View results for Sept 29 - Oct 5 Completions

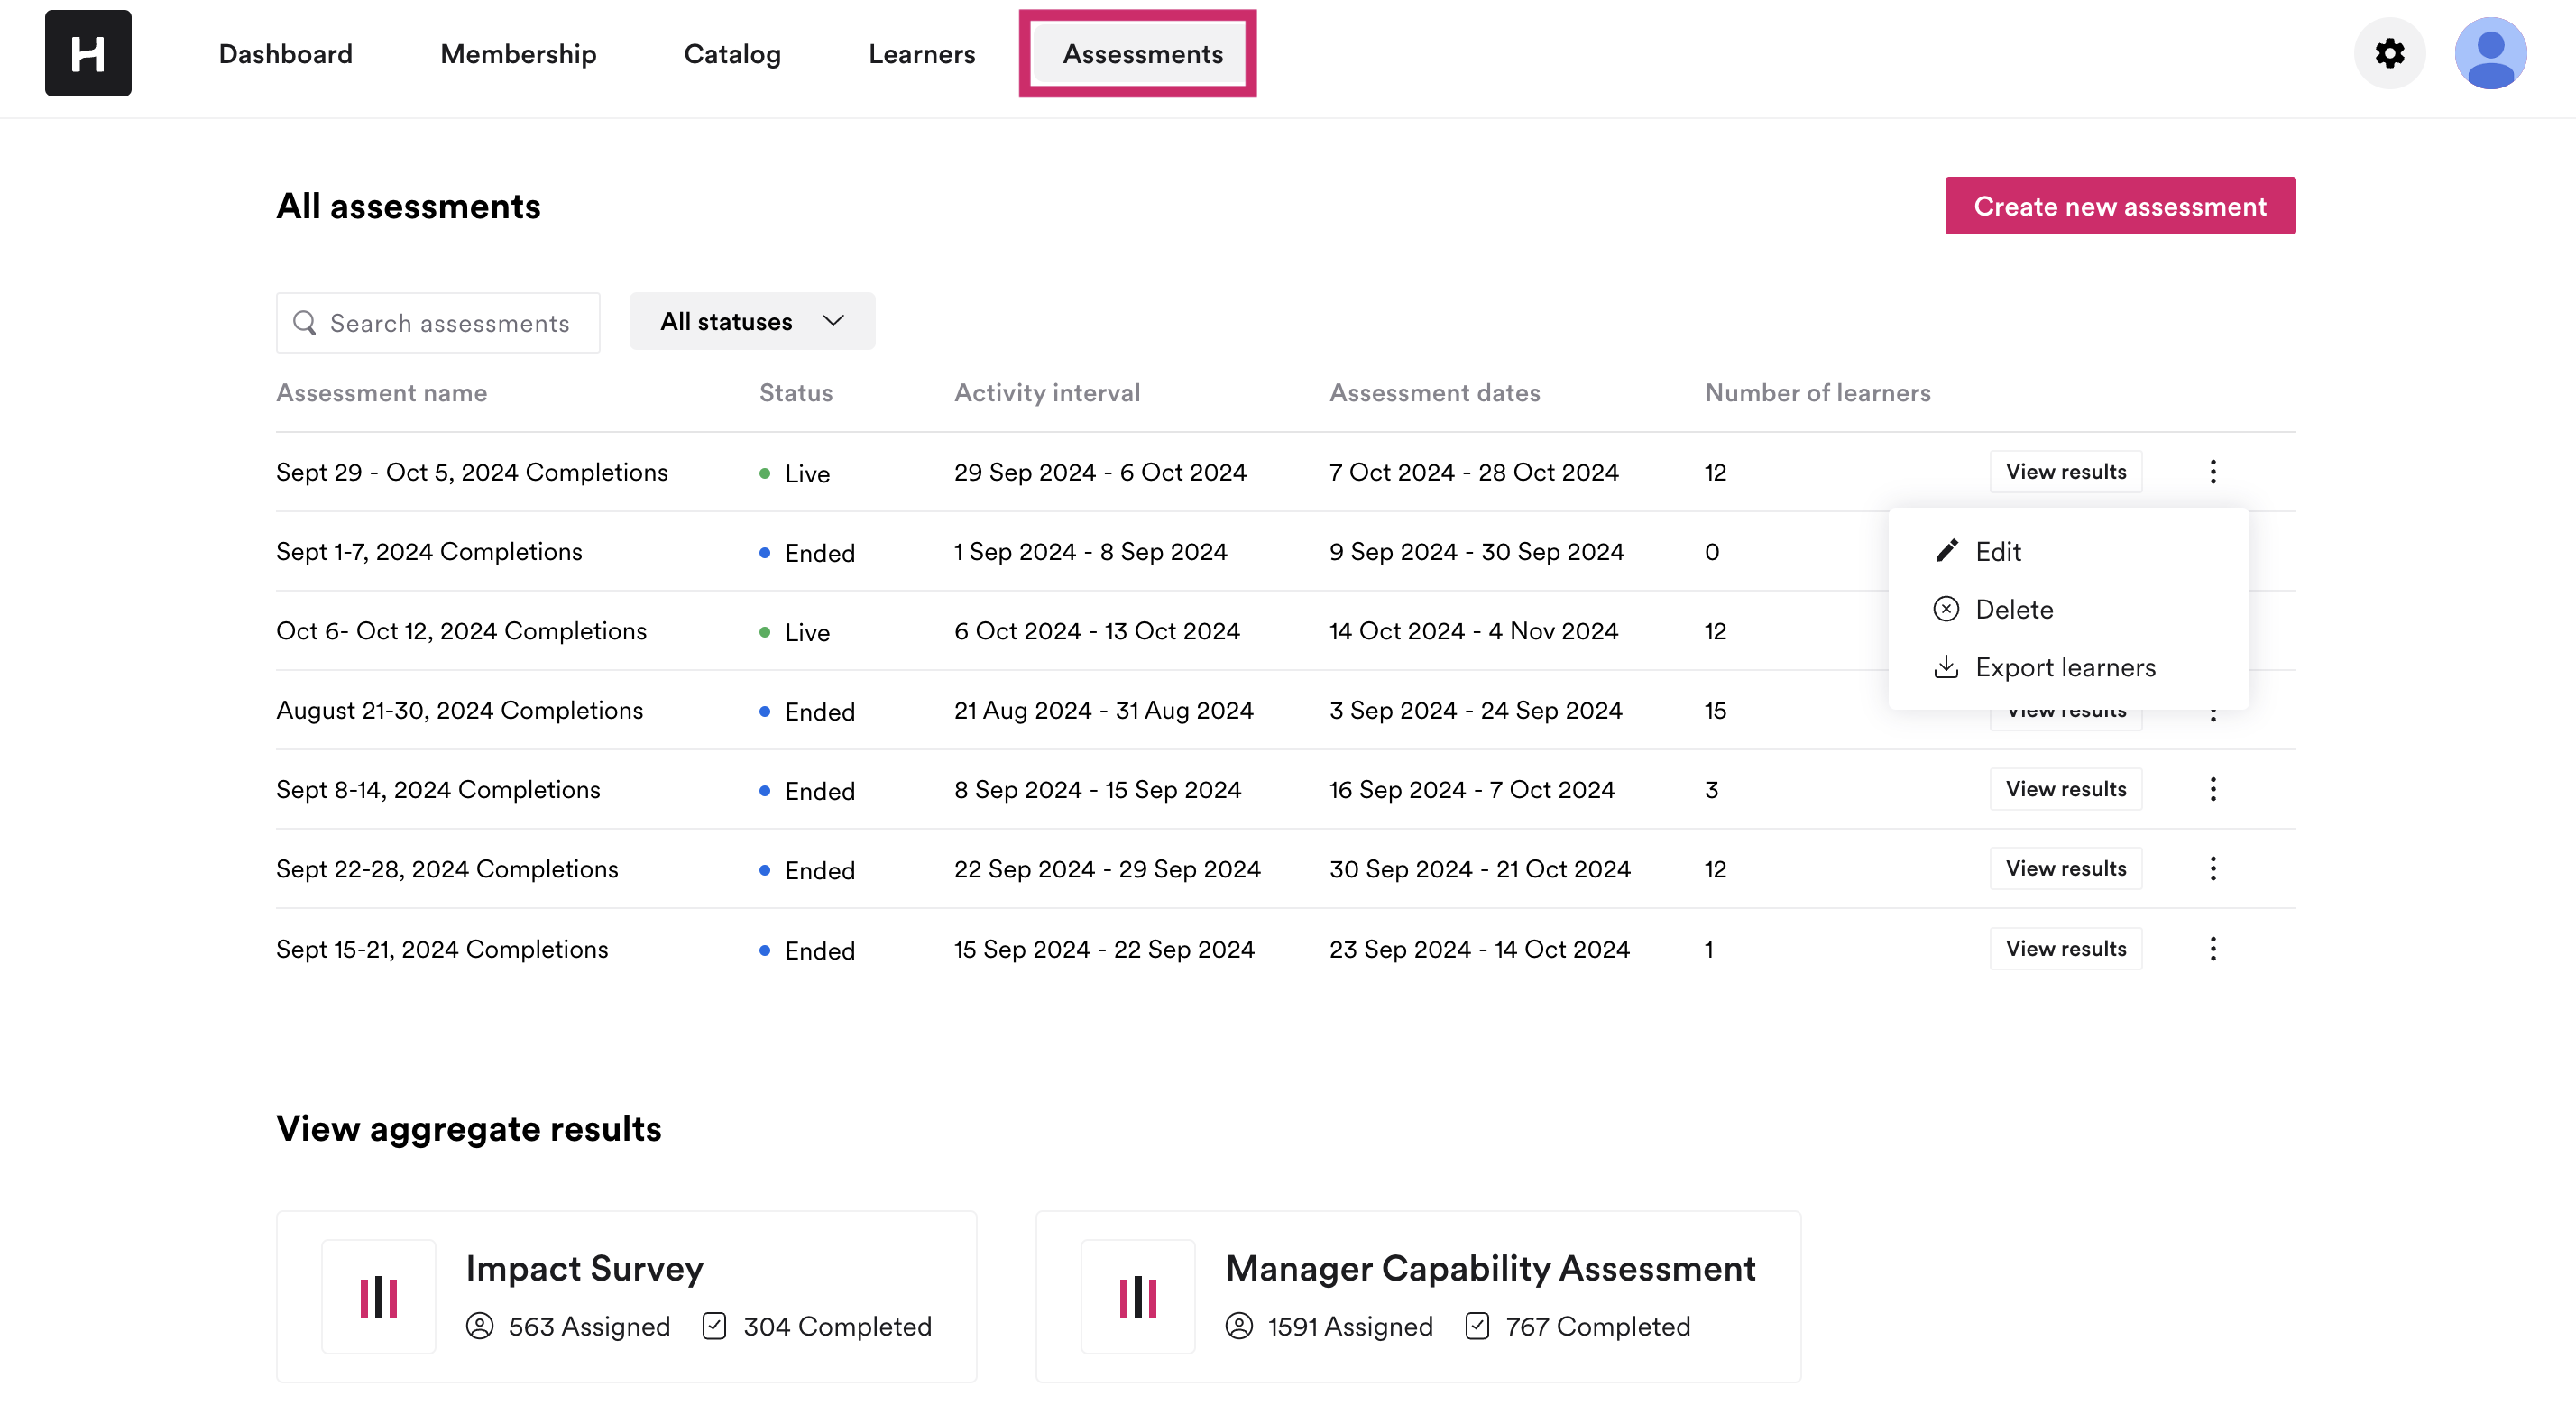click(2065, 472)
